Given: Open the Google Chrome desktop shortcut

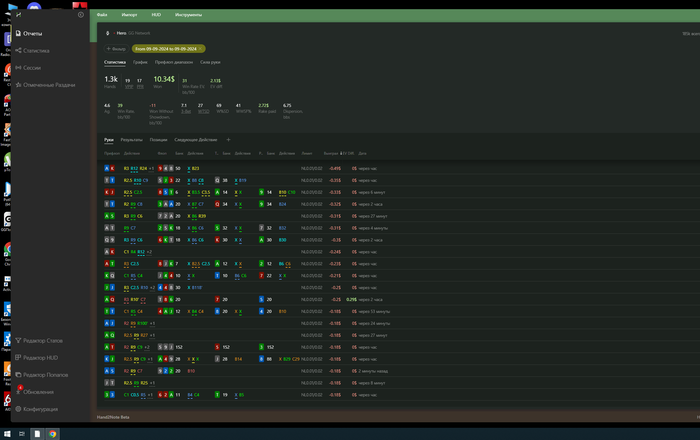Looking at the screenshot, I should tap(8, 253).
